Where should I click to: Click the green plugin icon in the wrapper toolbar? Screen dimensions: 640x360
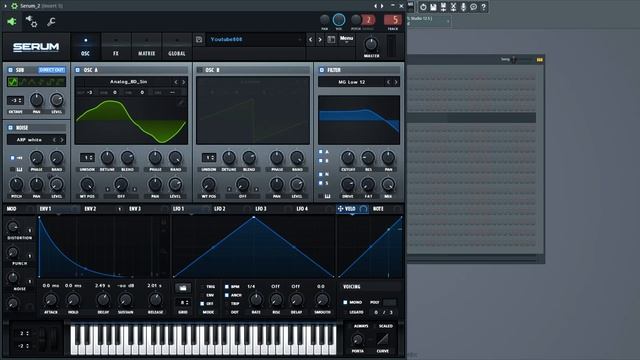12,22
